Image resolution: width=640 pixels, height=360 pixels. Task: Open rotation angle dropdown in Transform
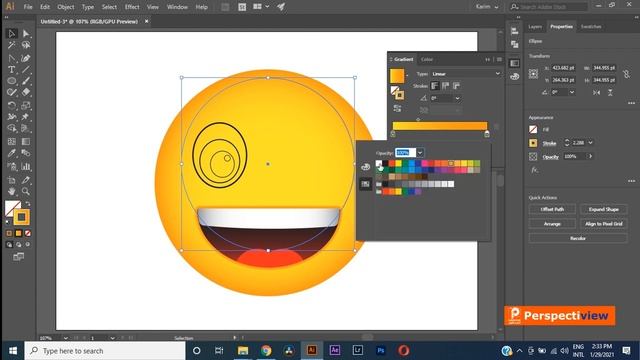coord(572,93)
